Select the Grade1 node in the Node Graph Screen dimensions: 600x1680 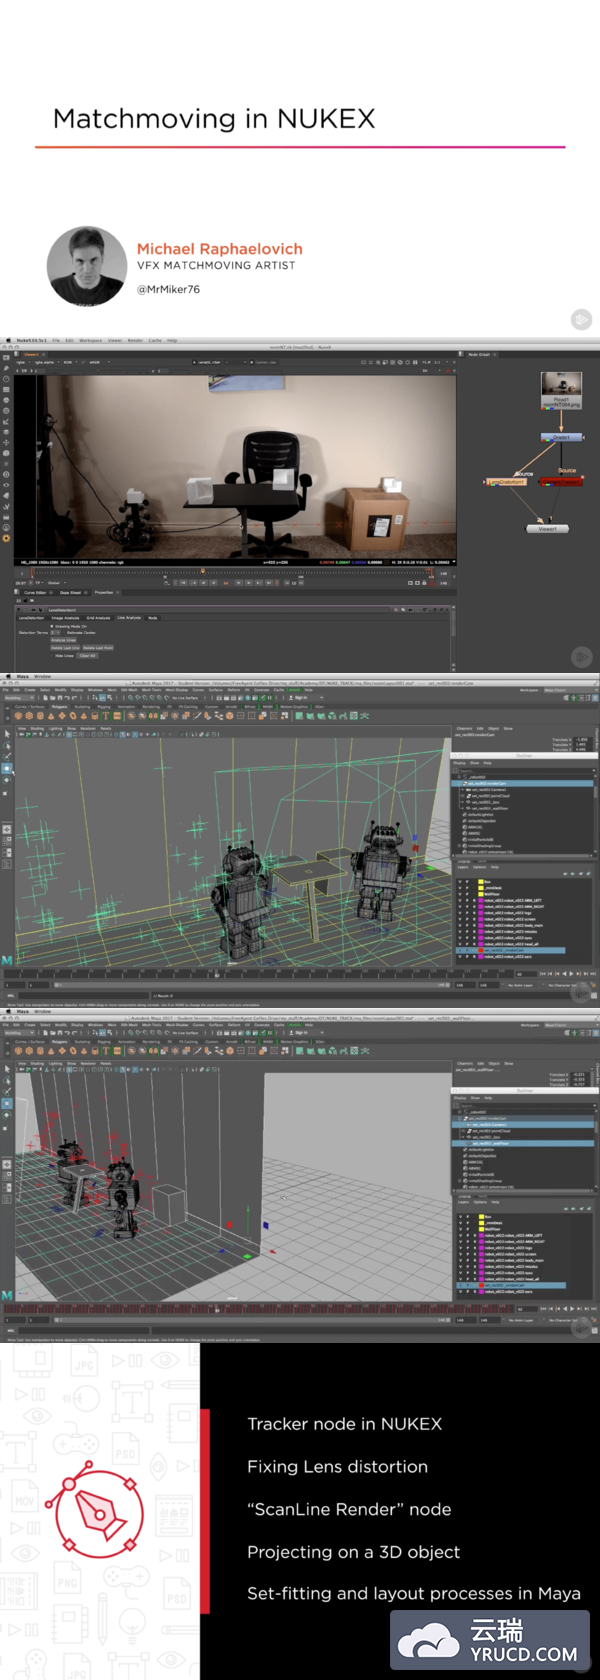[561, 437]
